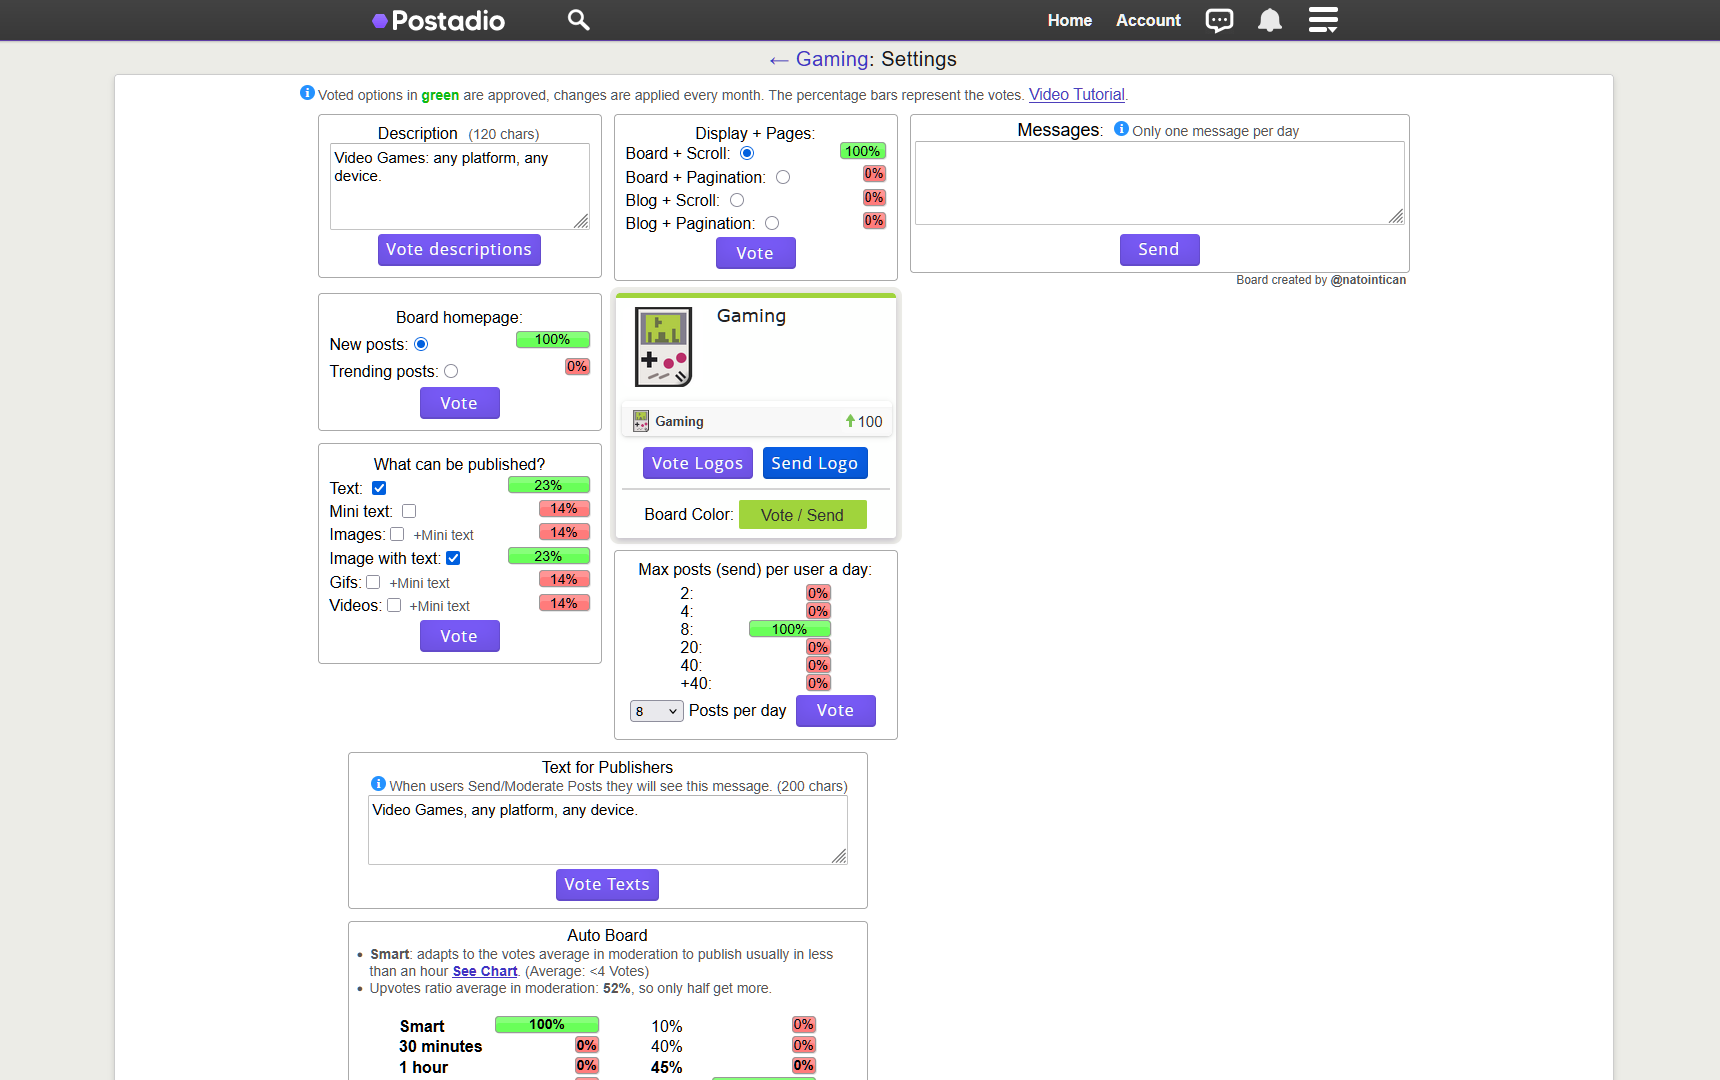Open the search magnifier icon

point(578,20)
